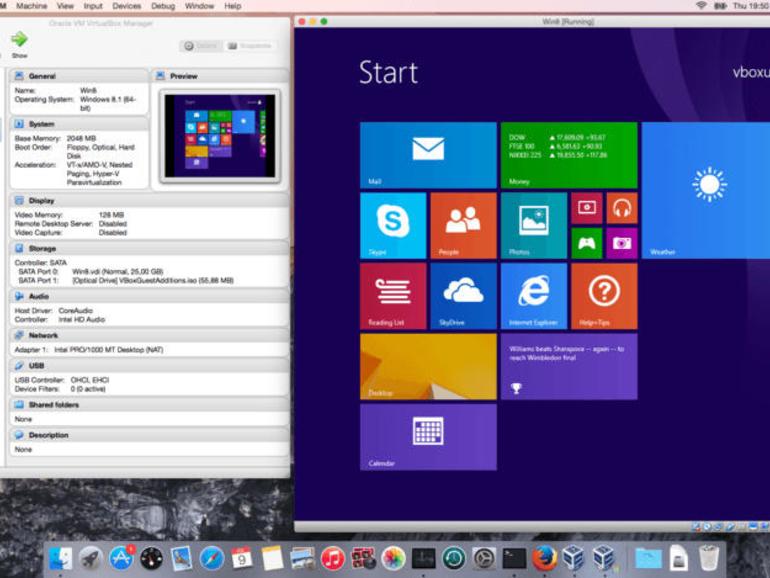
Task: Open the Sports news tile about Wimbledon
Action: coord(569,366)
